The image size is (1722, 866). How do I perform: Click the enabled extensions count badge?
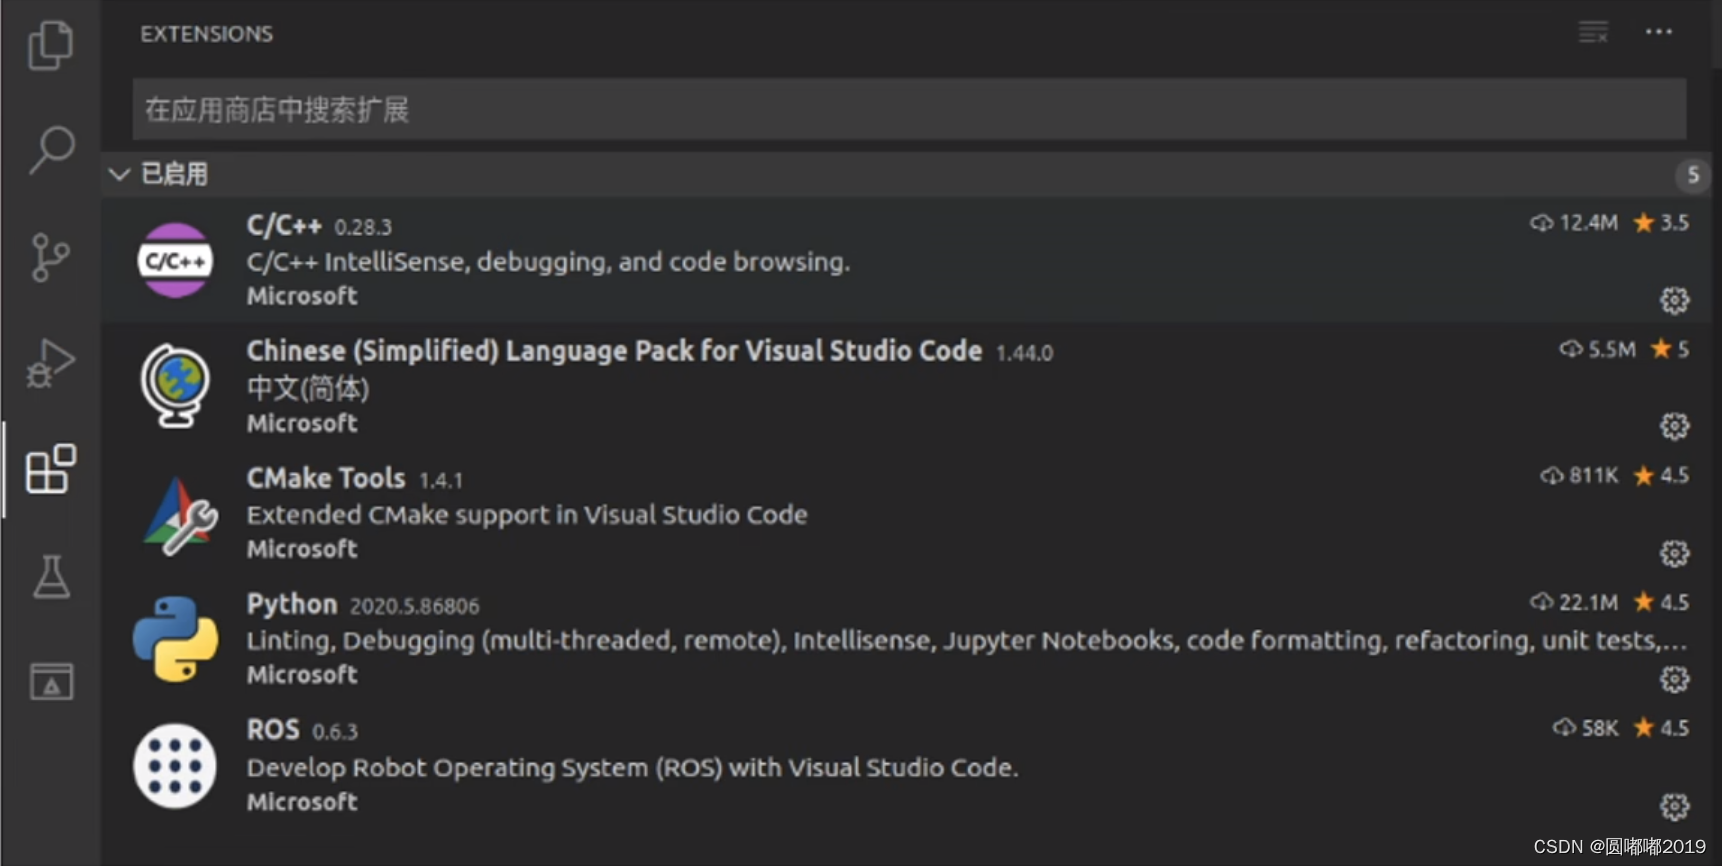1692,175
